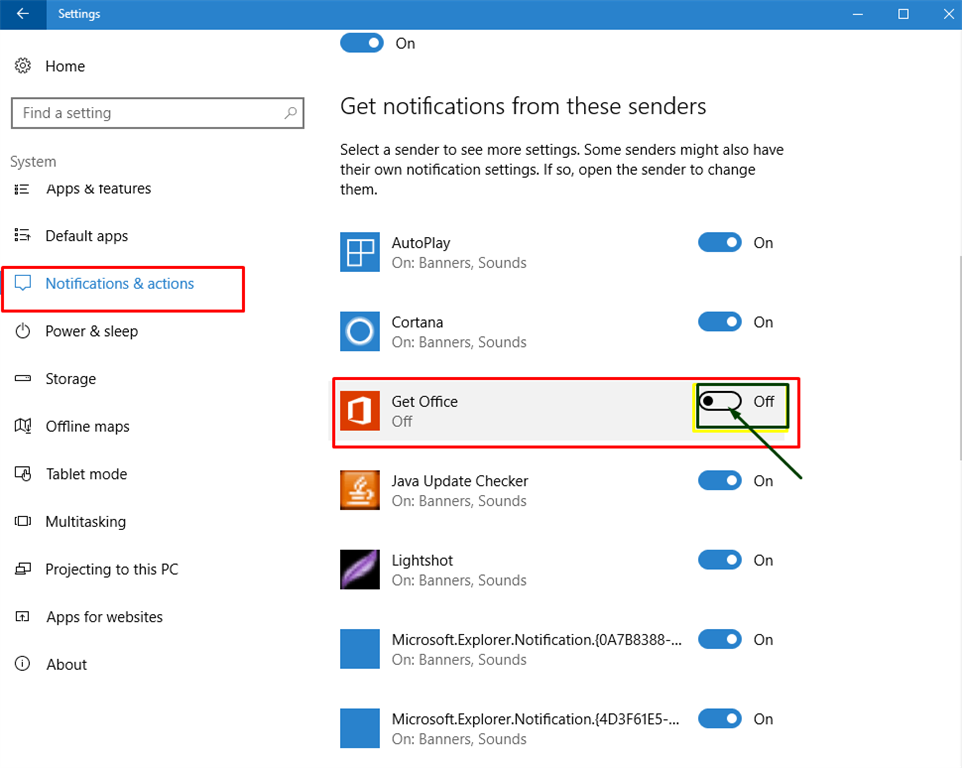The height and width of the screenshot is (768, 962).
Task: Go to Projecting to this PC
Action: coord(112,569)
